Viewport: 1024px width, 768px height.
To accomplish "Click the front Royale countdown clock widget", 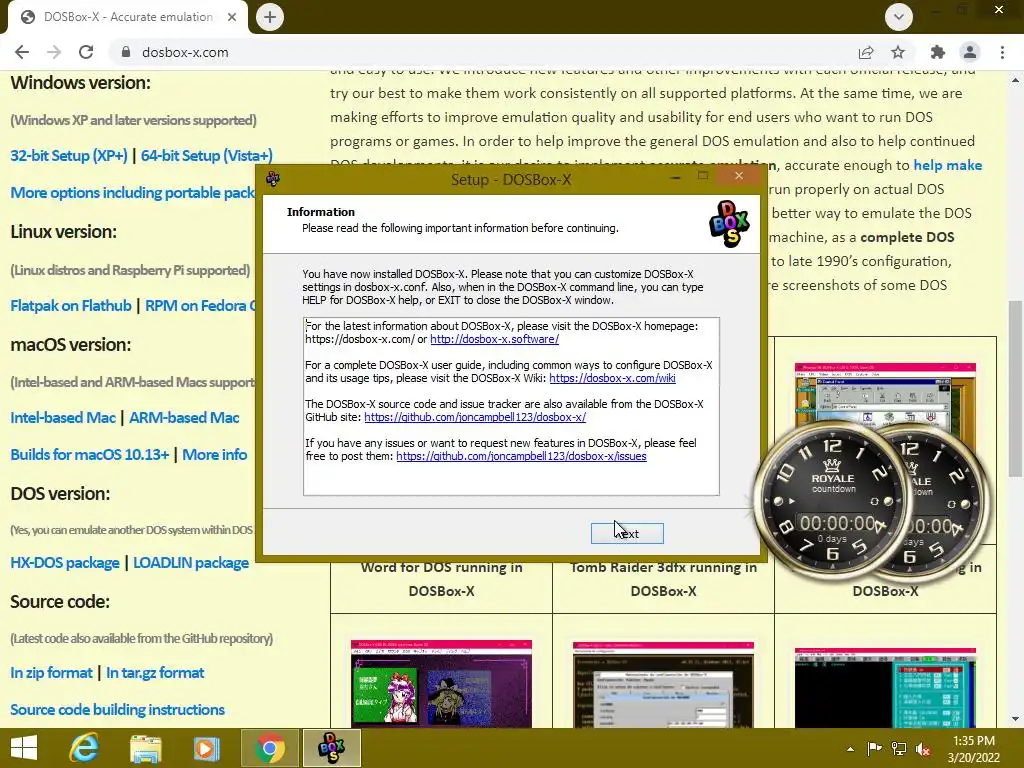I will 831,501.
